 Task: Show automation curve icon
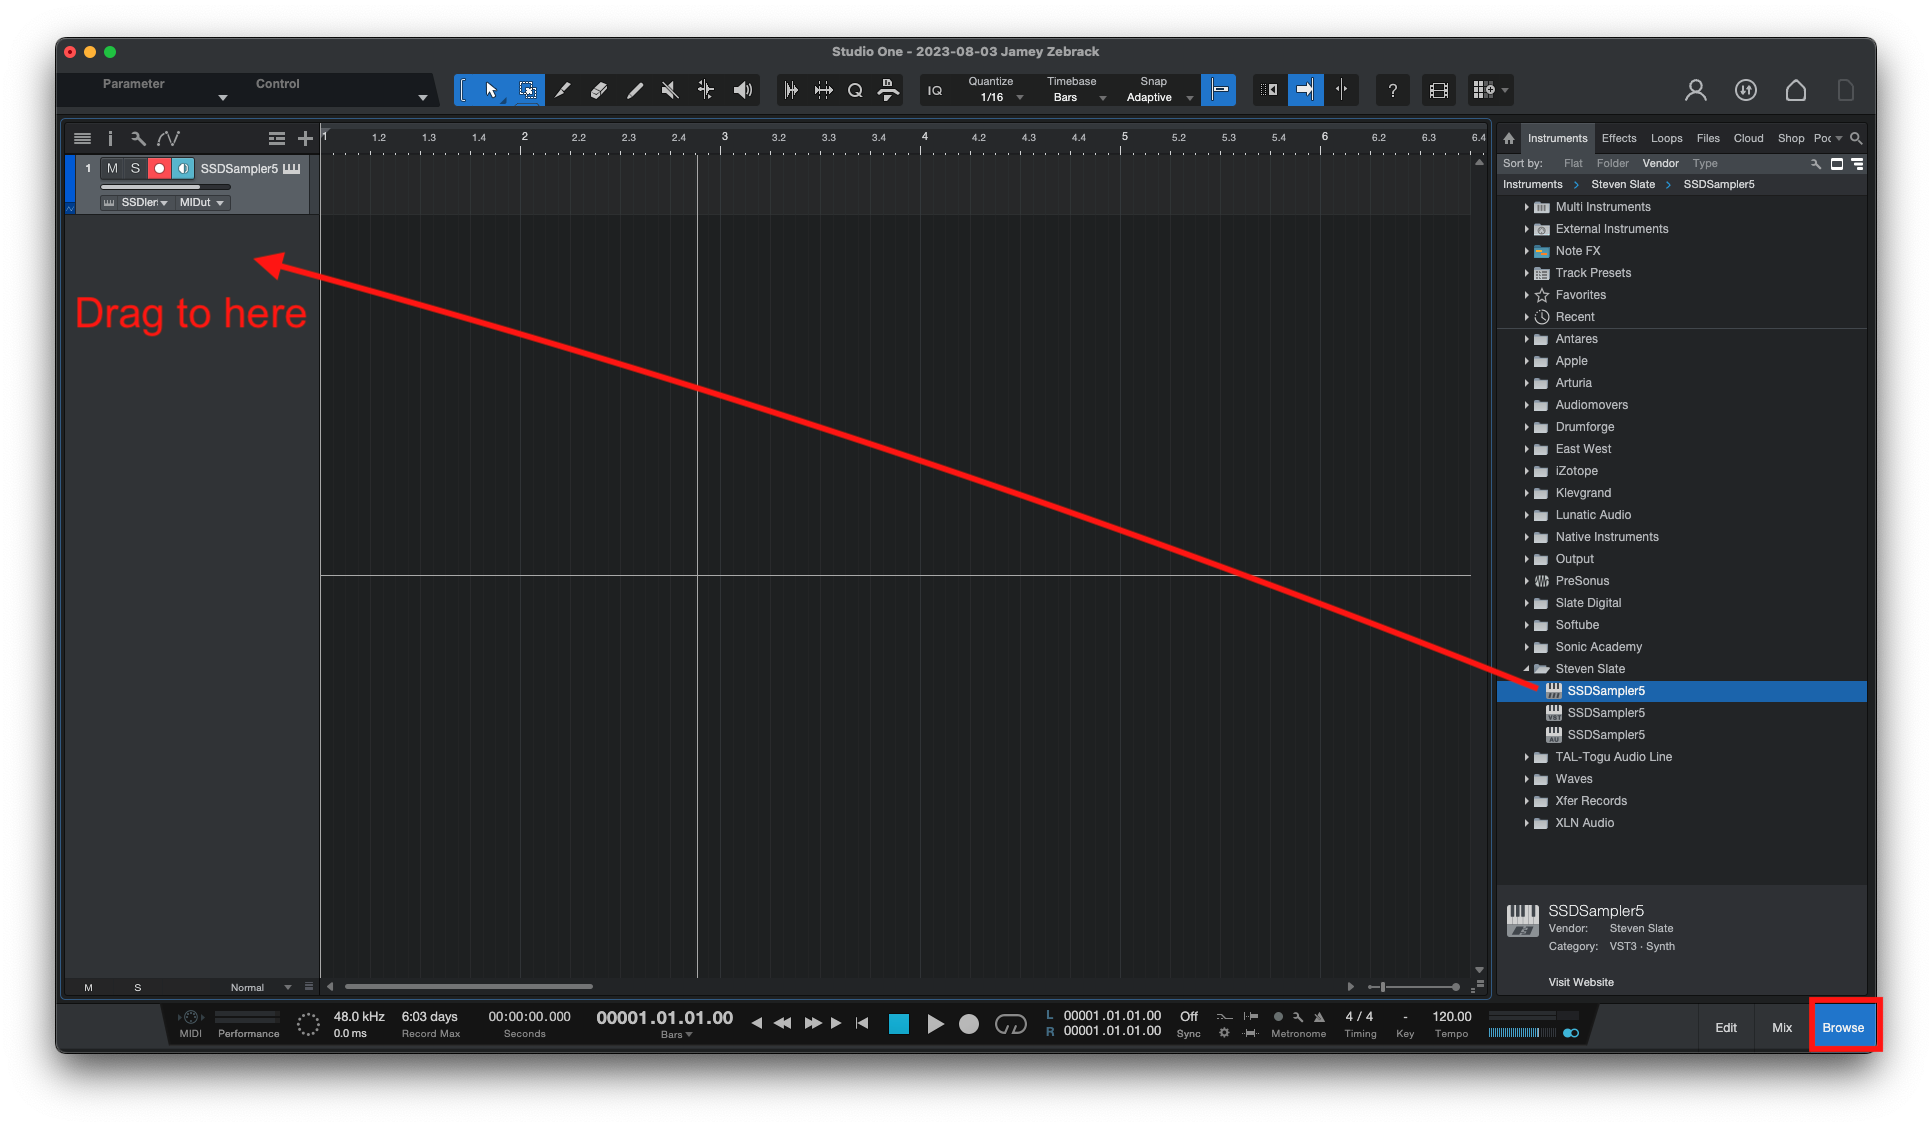(x=168, y=138)
